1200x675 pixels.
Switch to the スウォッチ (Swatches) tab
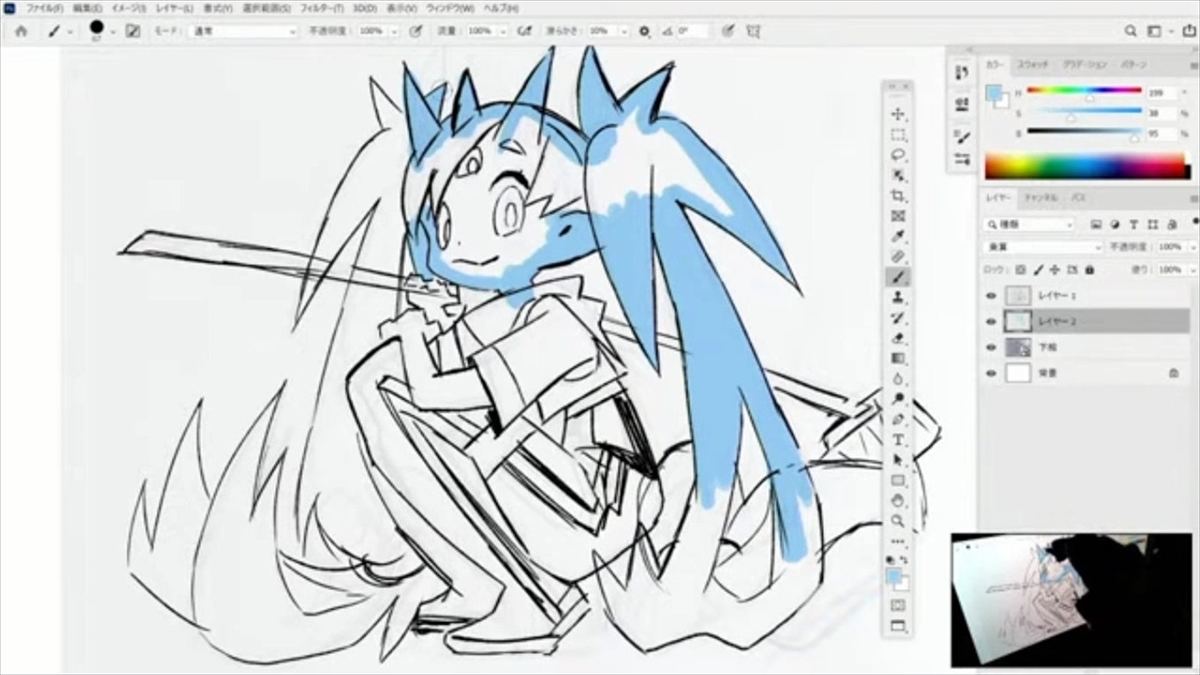(x=1032, y=64)
